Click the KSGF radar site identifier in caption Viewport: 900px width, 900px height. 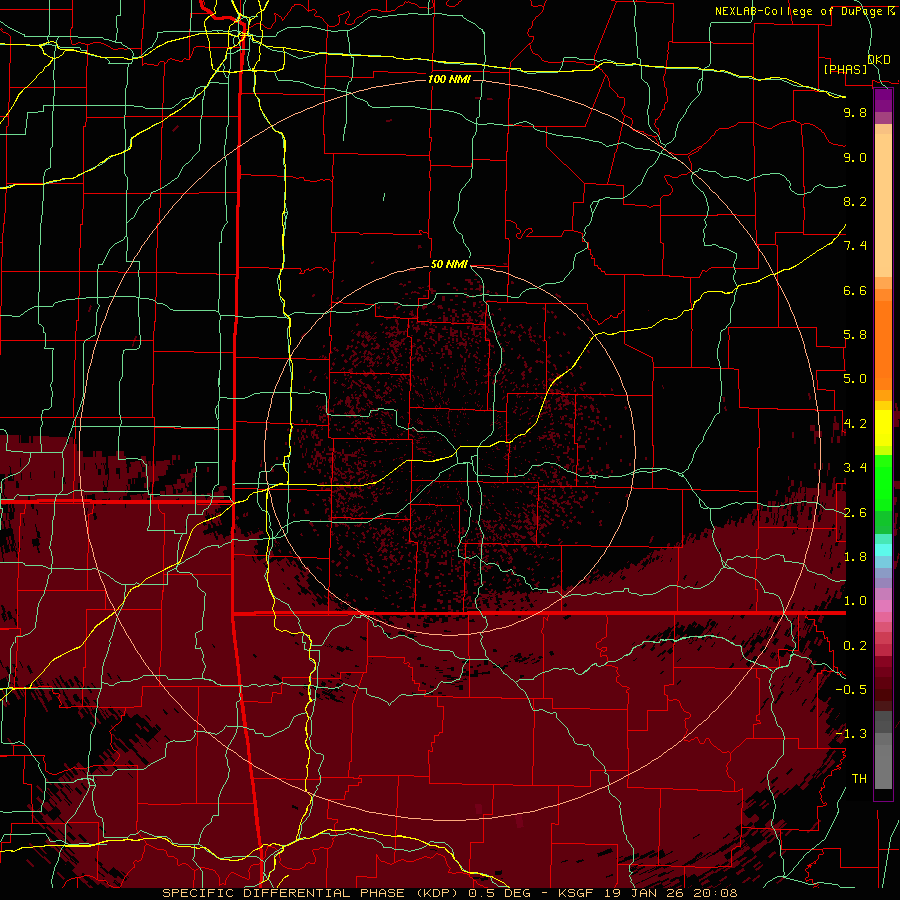click(576, 893)
